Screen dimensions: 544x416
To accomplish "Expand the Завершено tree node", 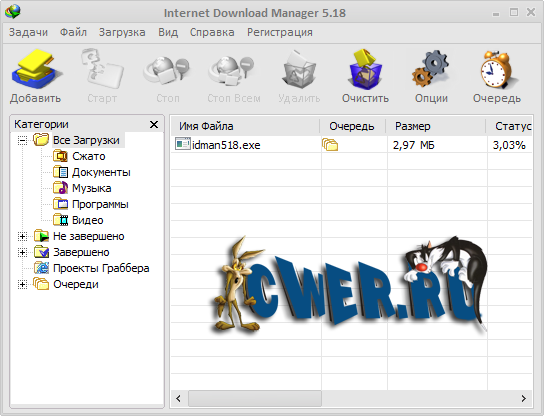I will tap(22, 252).
